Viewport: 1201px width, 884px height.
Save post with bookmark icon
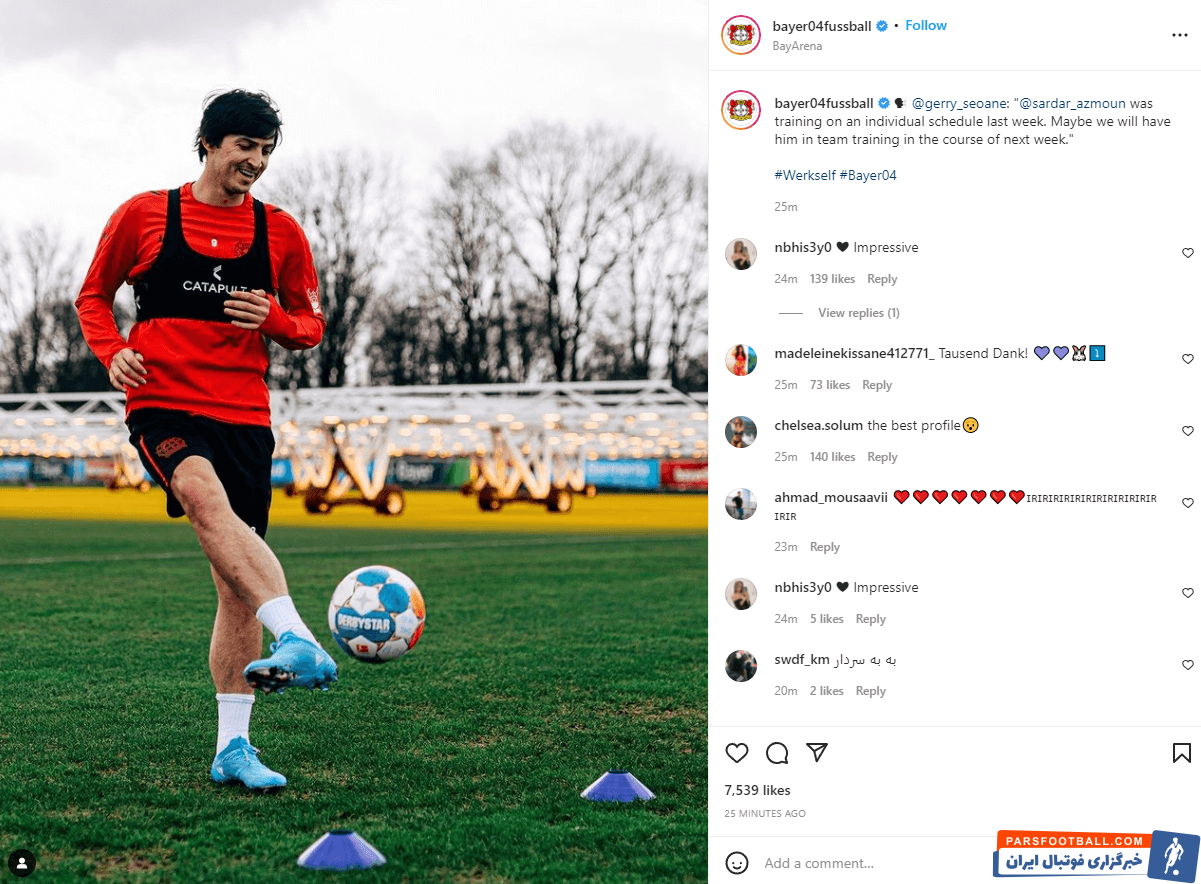(x=1181, y=753)
